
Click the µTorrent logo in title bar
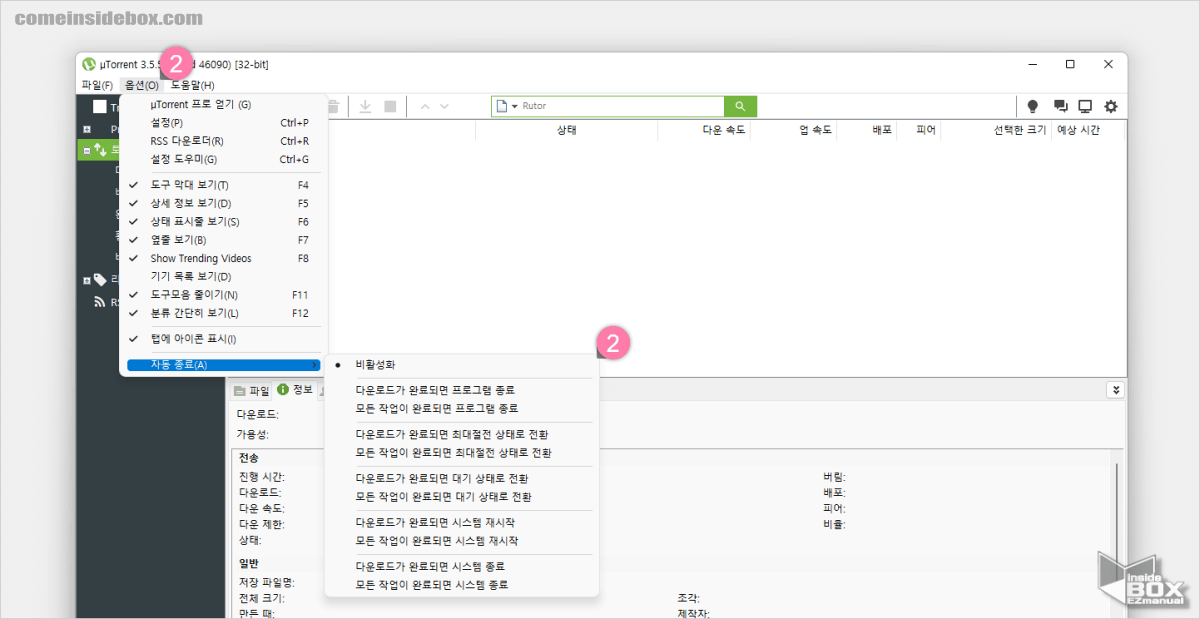tap(89, 64)
